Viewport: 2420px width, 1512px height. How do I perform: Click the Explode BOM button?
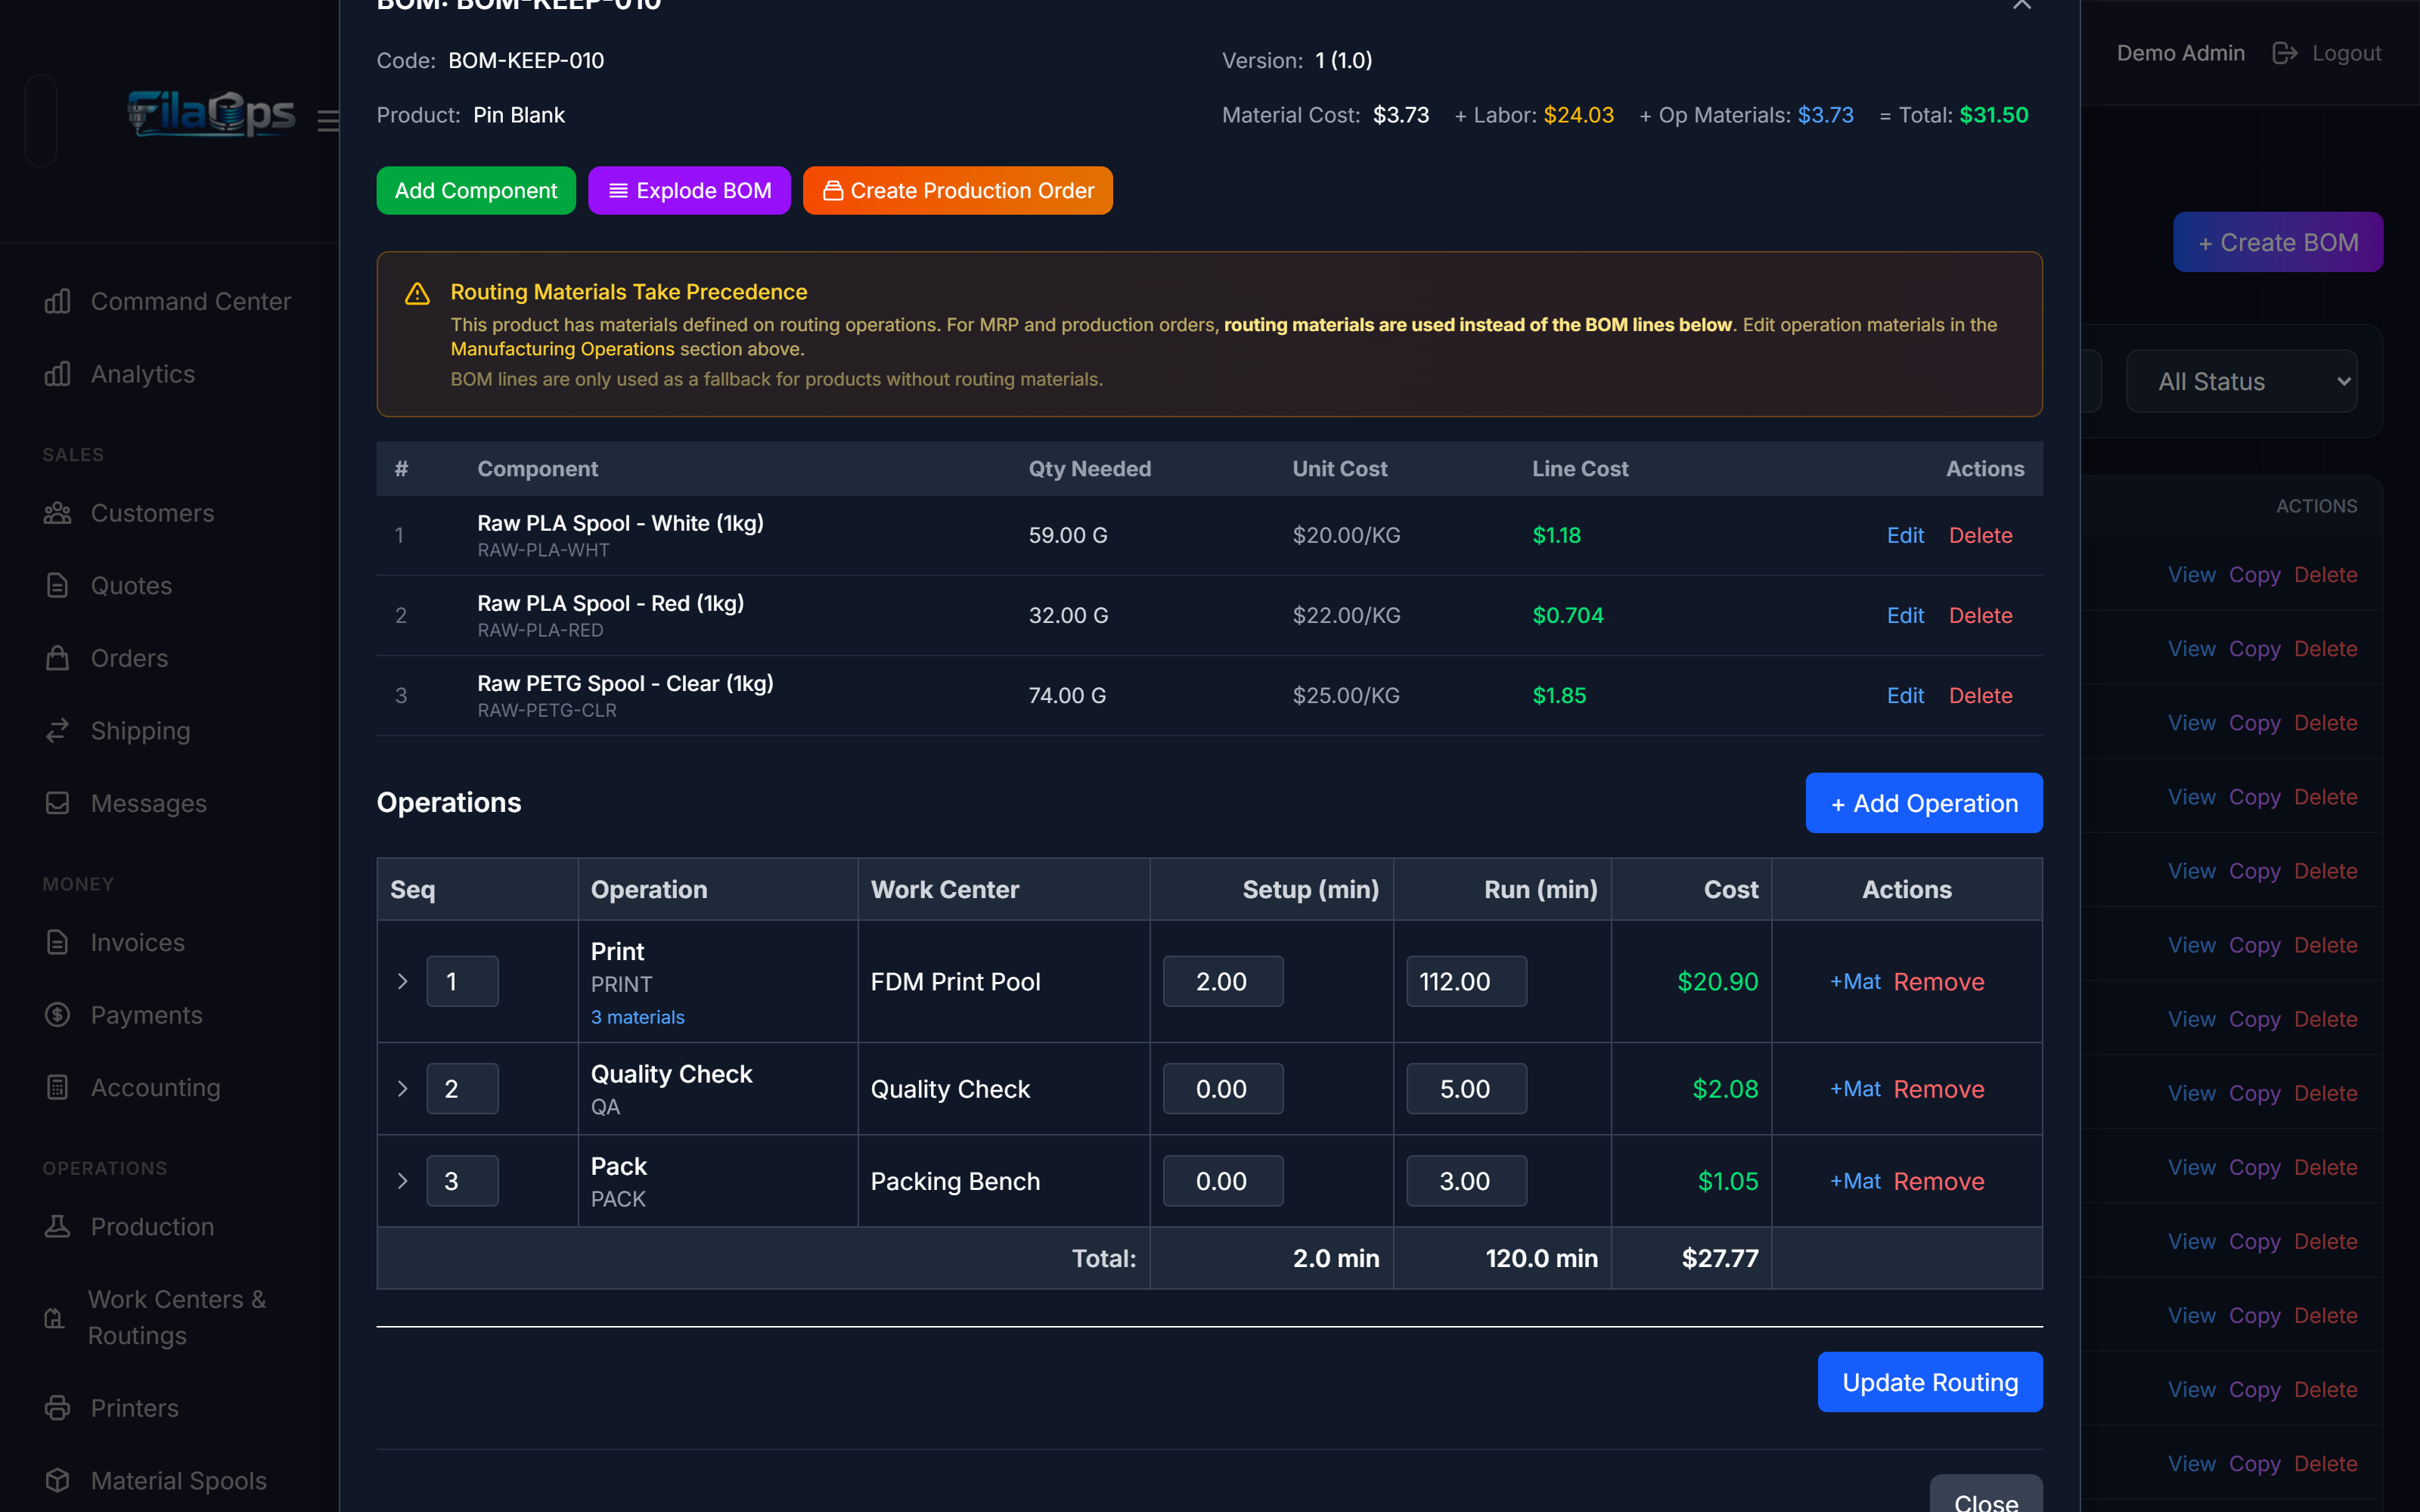coord(689,190)
